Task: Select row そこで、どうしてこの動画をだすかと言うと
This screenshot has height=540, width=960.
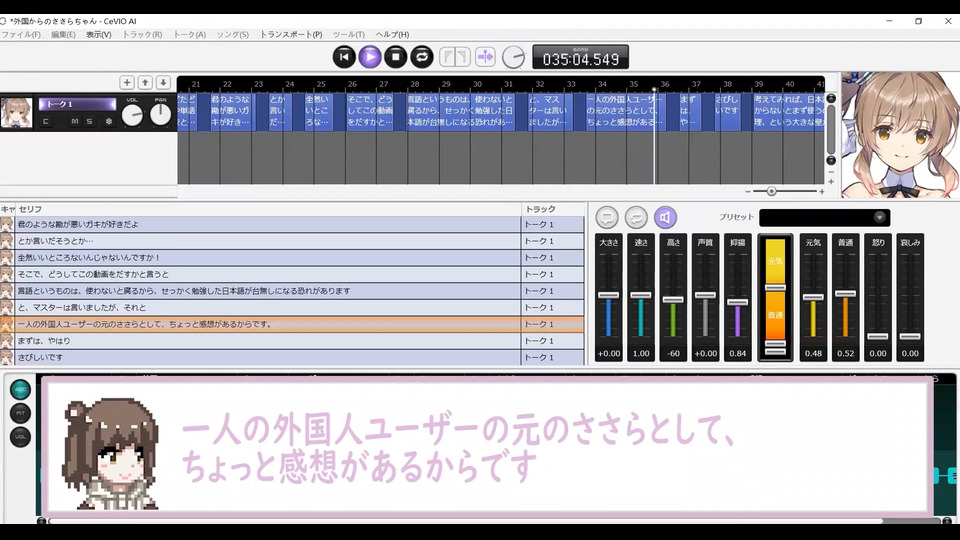Action: (x=292, y=274)
